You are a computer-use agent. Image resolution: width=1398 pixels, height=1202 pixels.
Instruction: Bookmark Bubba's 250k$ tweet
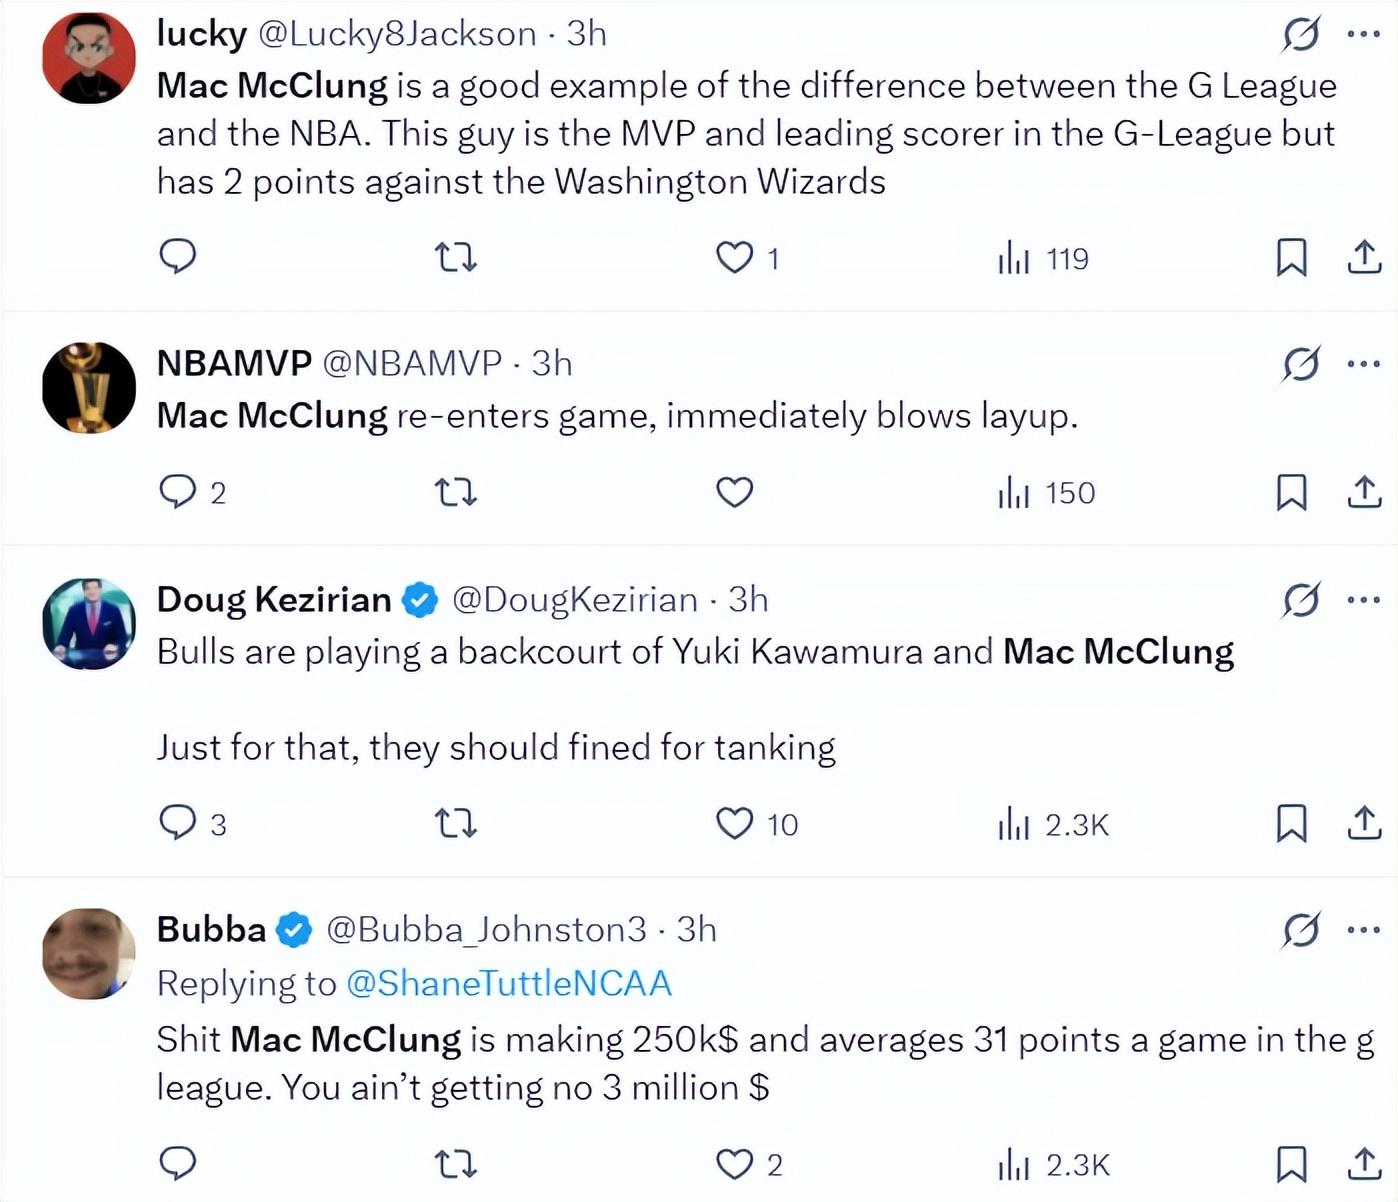point(1291,1164)
